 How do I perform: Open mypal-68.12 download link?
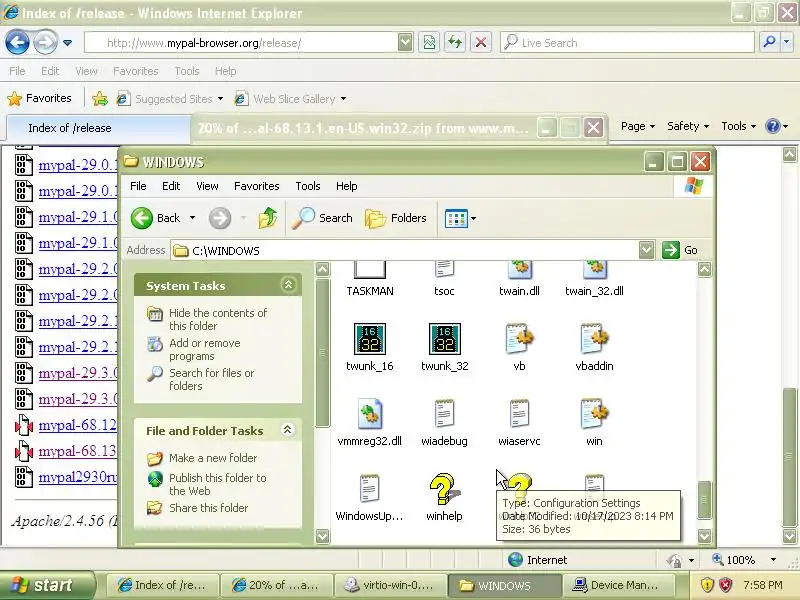(x=78, y=425)
